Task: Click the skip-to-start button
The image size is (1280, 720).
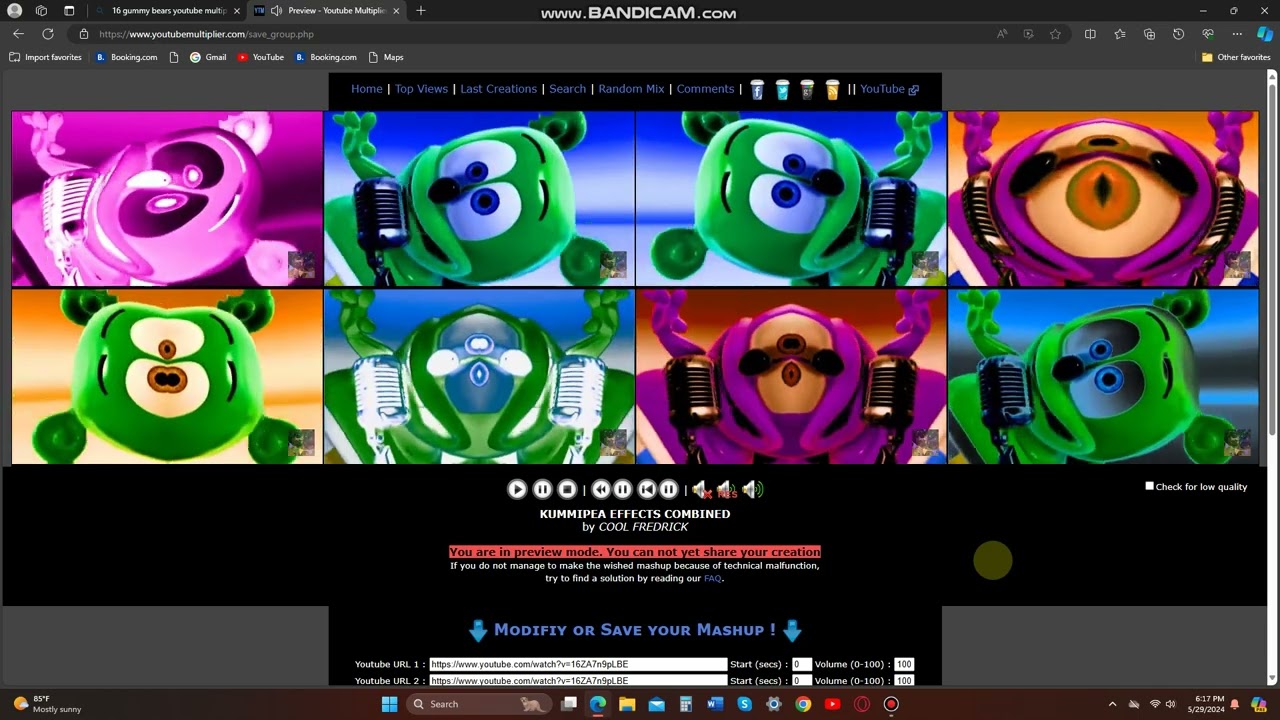Action: (x=647, y=489)
